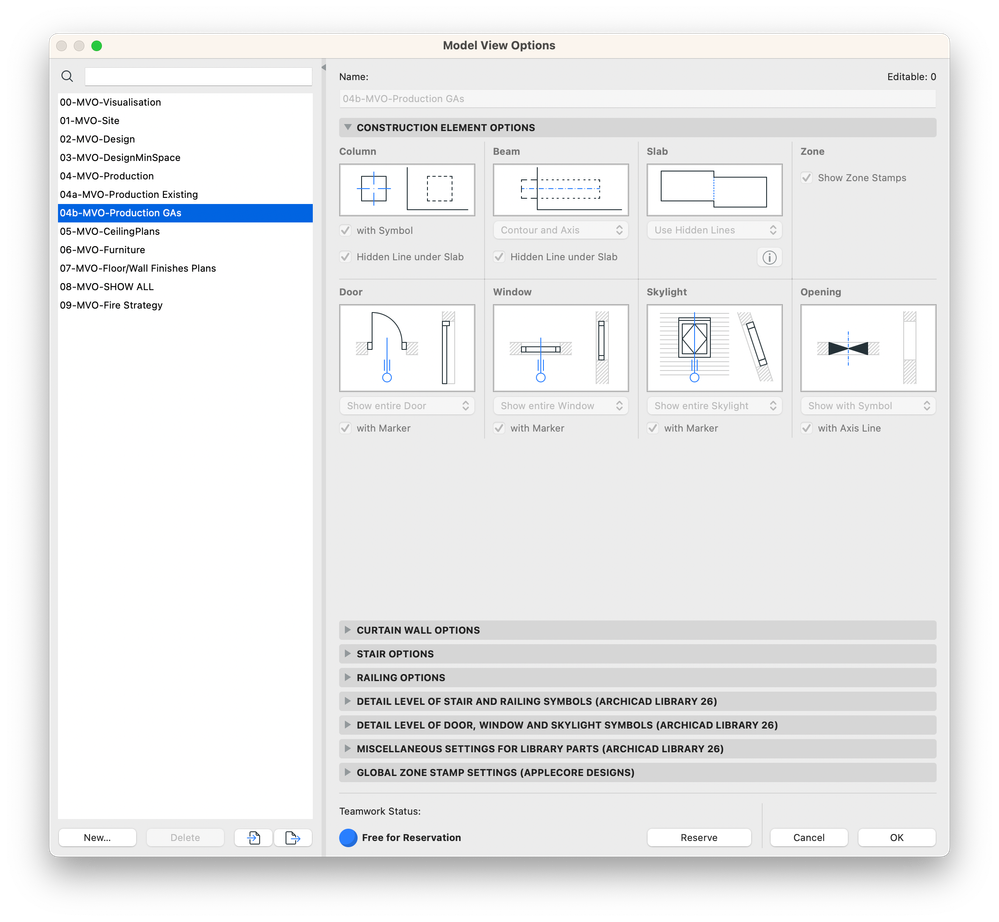
Task: Open the Show entire Window dropdown
Action: tap(561, 406)
